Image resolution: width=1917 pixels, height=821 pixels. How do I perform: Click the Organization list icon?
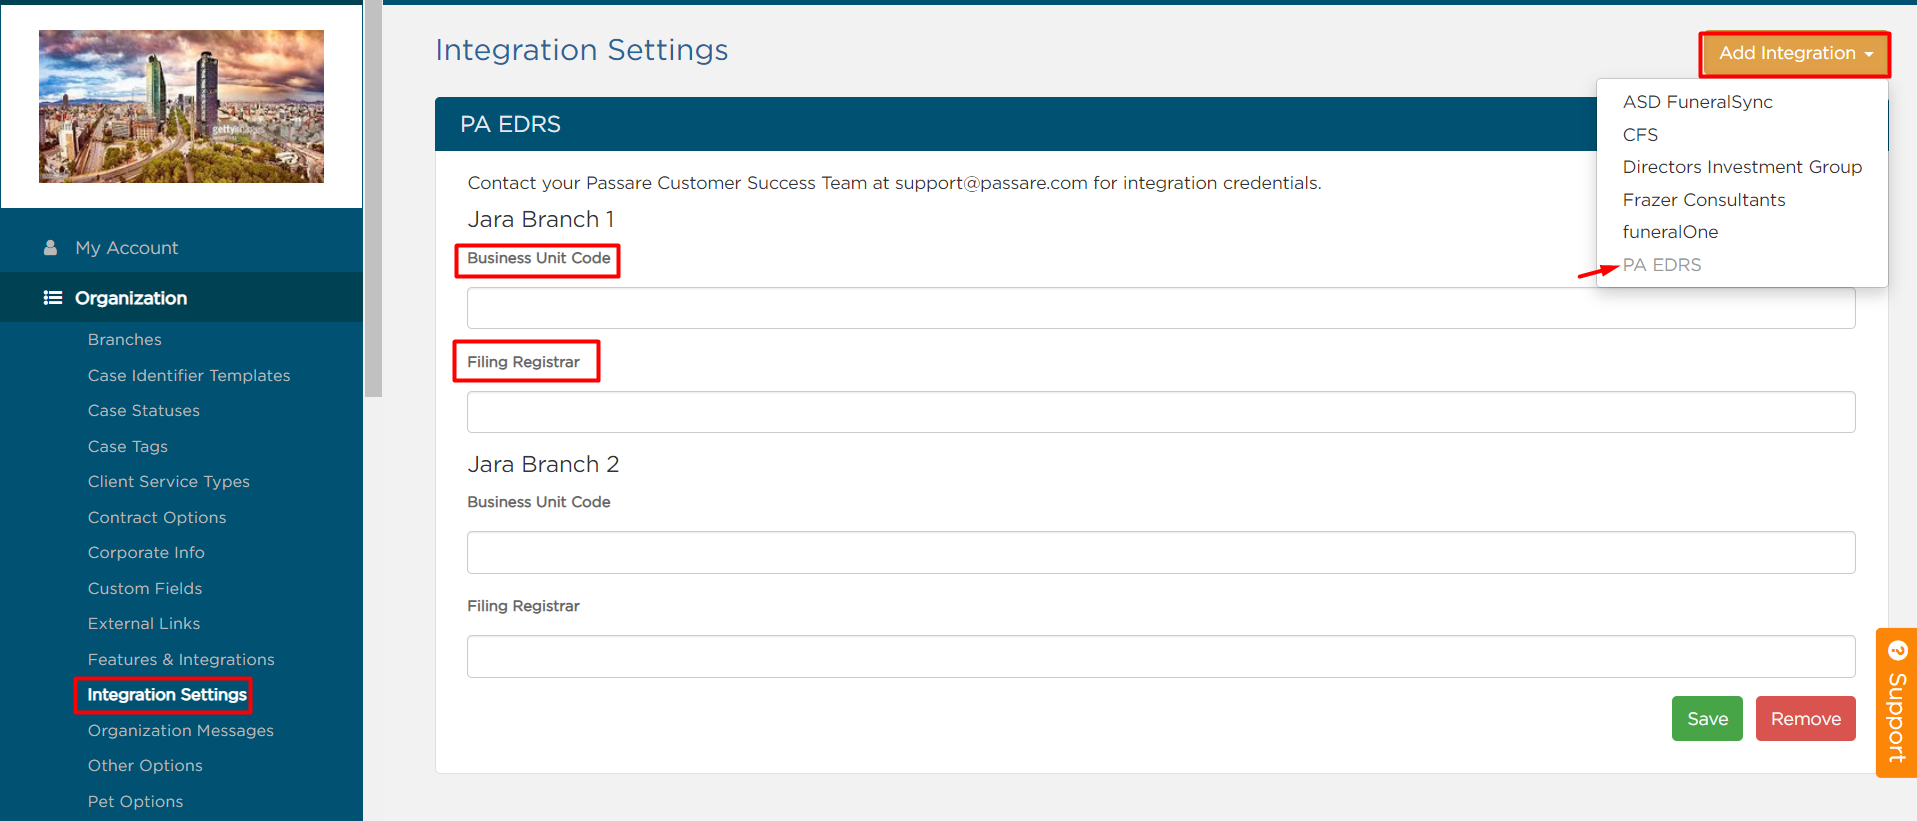tap(53, 298)
